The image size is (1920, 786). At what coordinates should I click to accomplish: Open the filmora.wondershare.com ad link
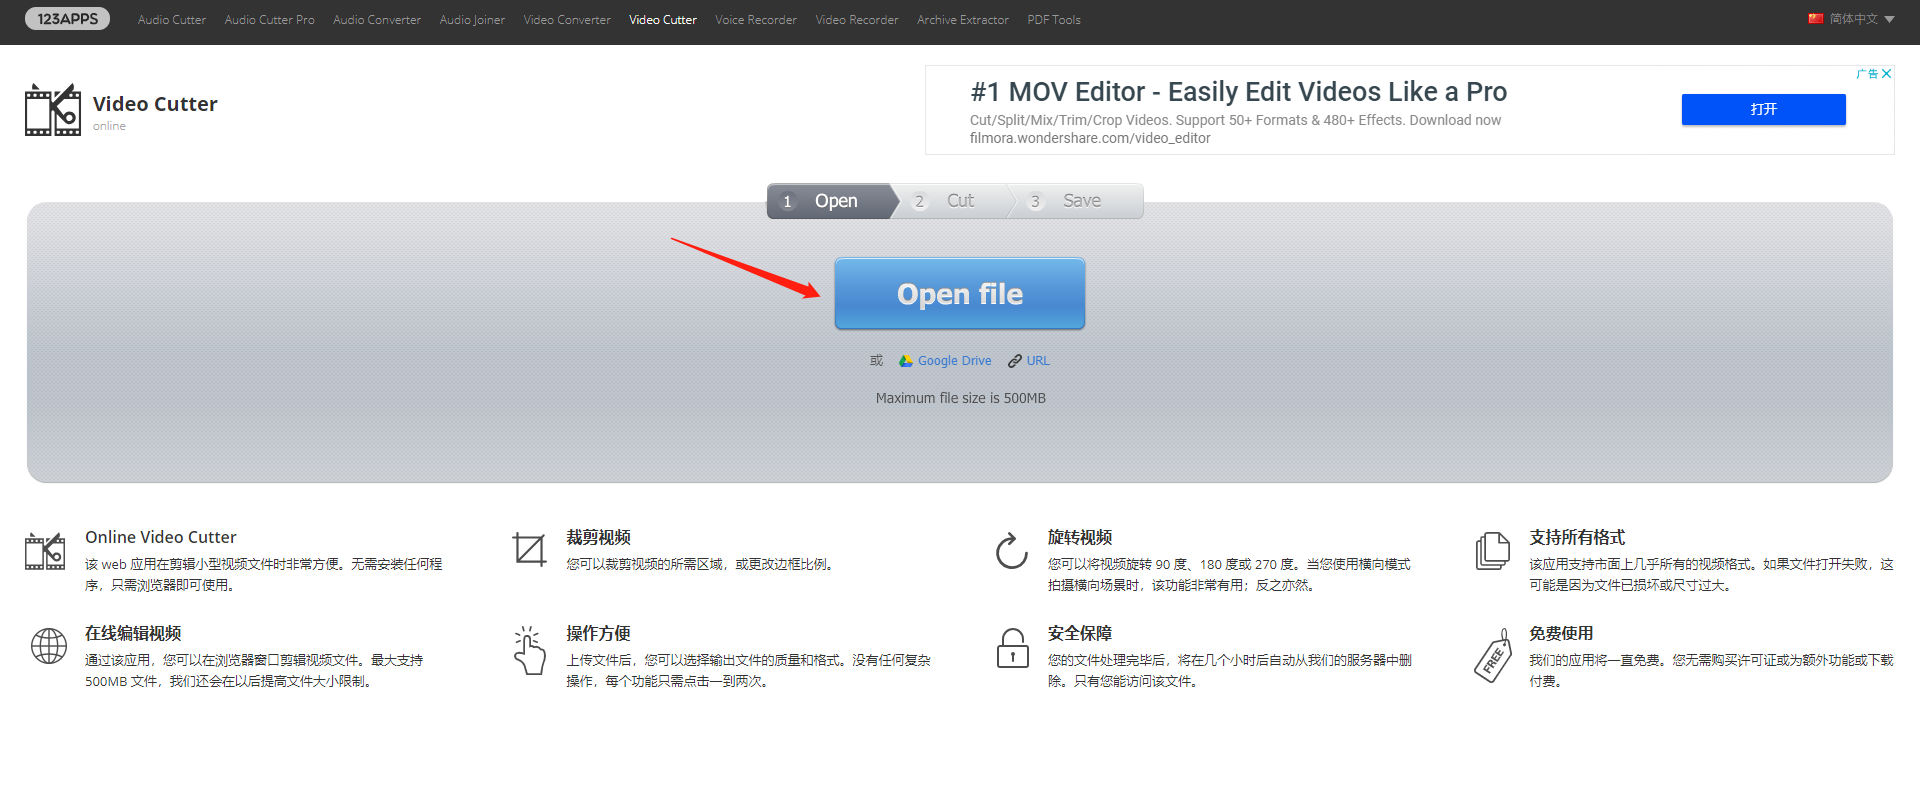pos(1090,138)
